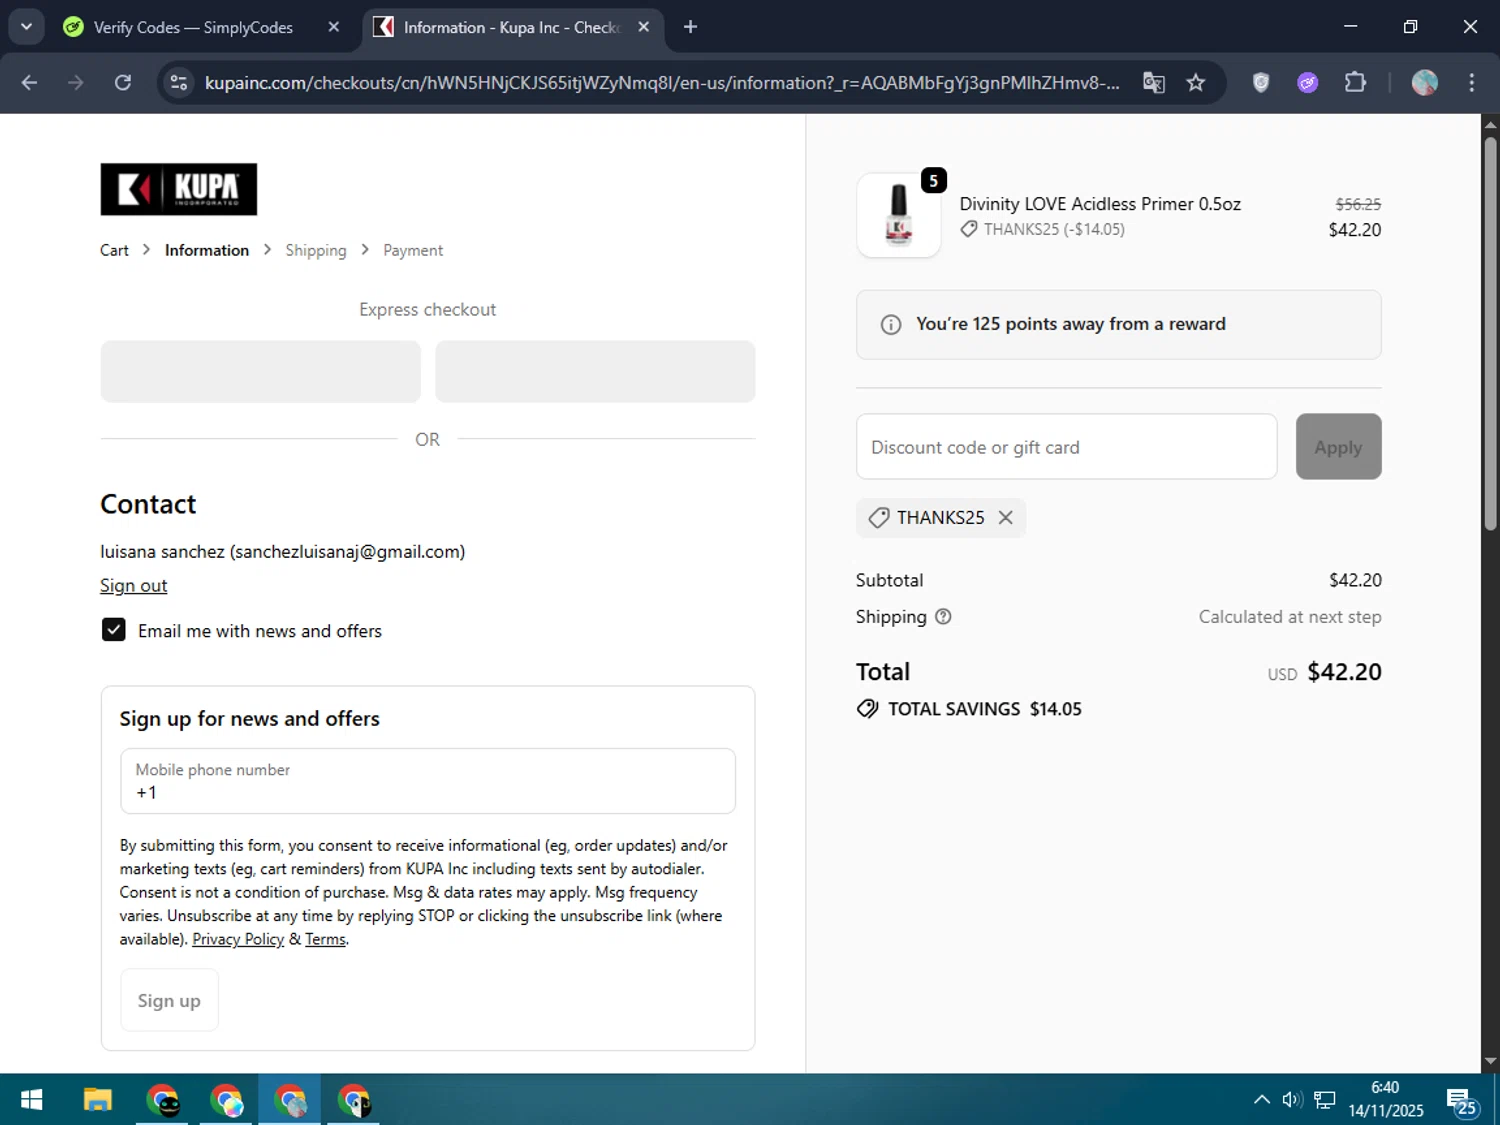This screenshot has width=1500, height=1125.
Task: Click the browser forward arrow
Action: [x=76, y=83]
